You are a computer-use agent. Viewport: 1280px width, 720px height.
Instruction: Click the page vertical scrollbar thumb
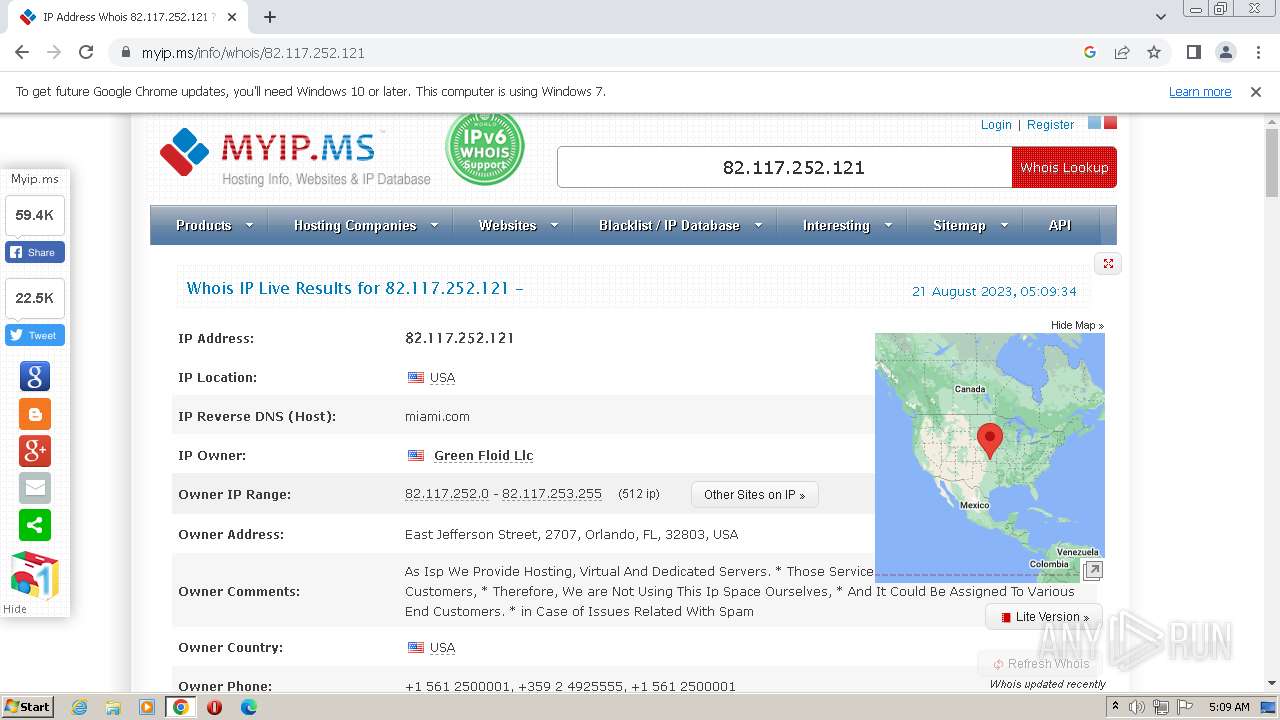tap(1272, 163)
